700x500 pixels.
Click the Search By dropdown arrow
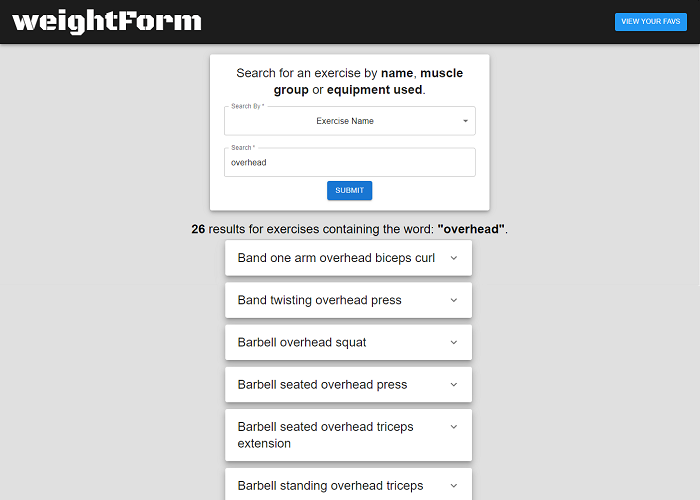(465, 121)
